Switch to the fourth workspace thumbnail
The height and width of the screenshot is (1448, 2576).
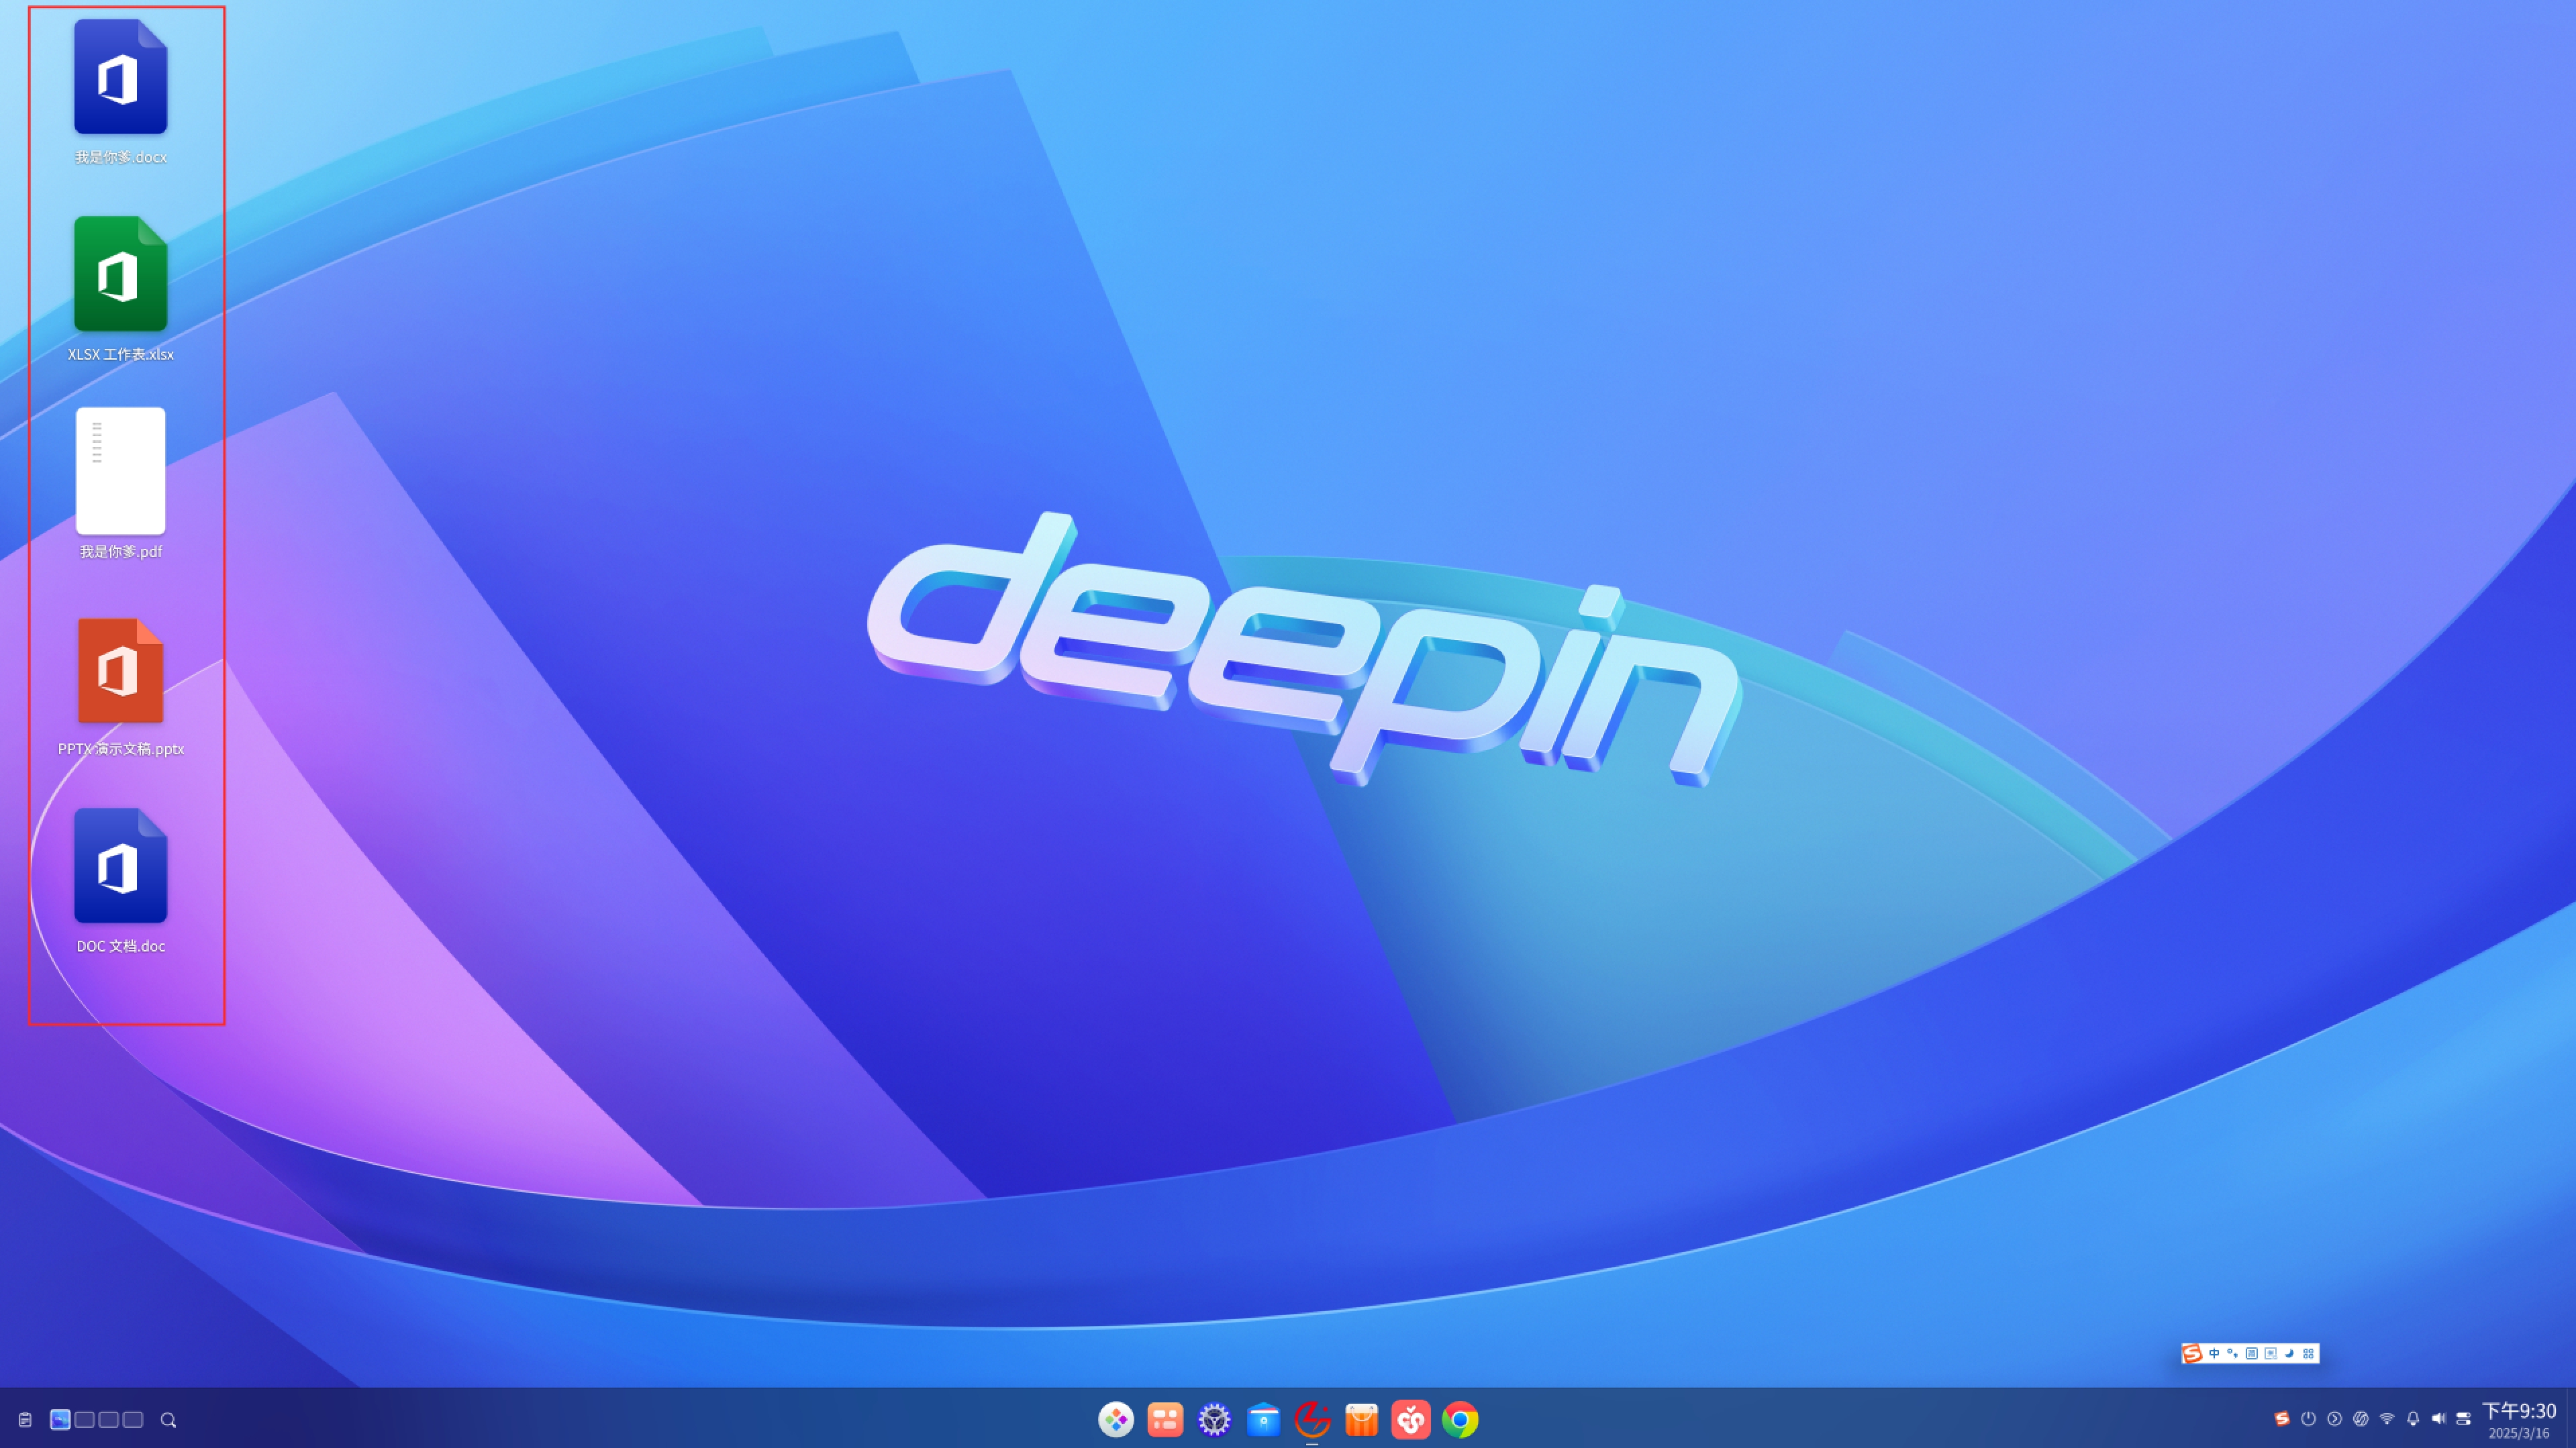point(133,1420)
